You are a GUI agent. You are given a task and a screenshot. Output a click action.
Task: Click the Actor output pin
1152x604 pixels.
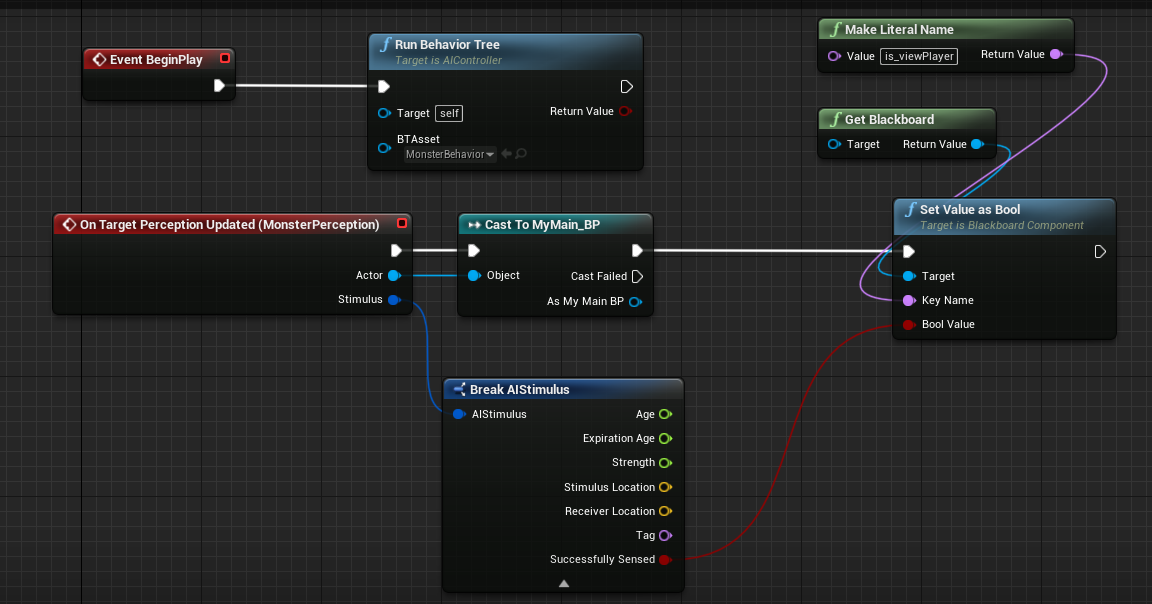point(395,276)
